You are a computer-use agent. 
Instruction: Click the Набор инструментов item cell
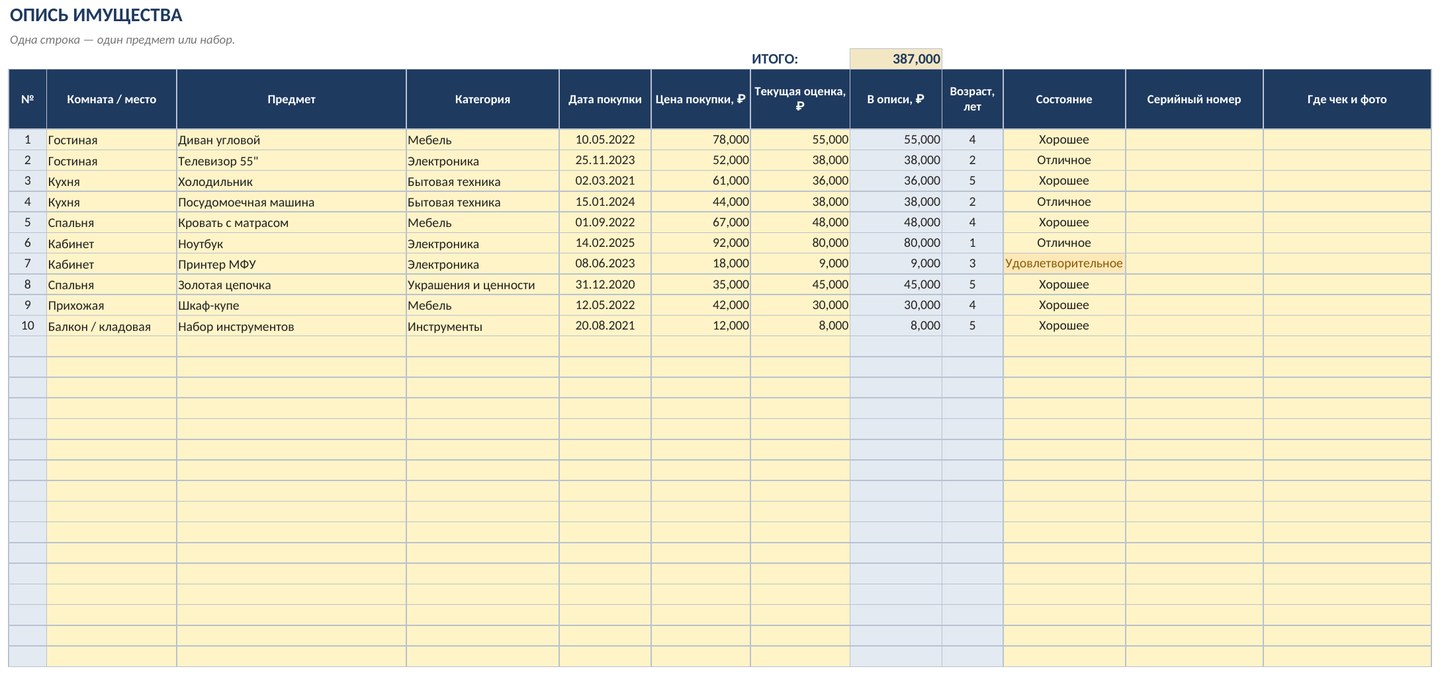[x=291, y=326]
